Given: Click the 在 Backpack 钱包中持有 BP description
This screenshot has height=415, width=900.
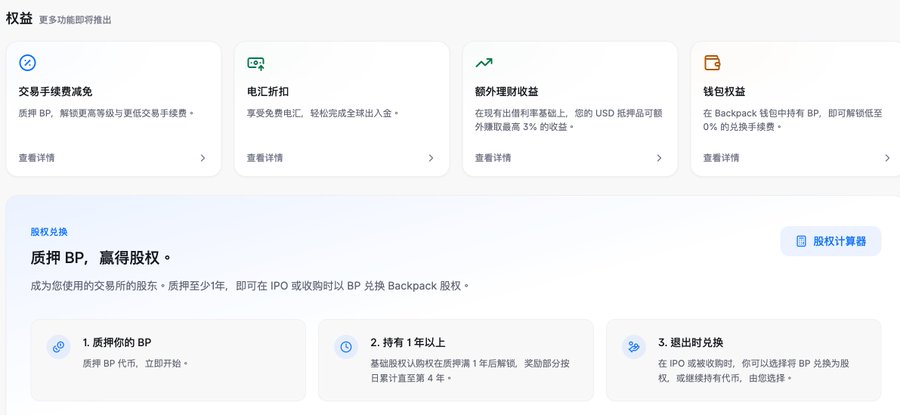Looking at the screenshot, I should coord(793,120).
